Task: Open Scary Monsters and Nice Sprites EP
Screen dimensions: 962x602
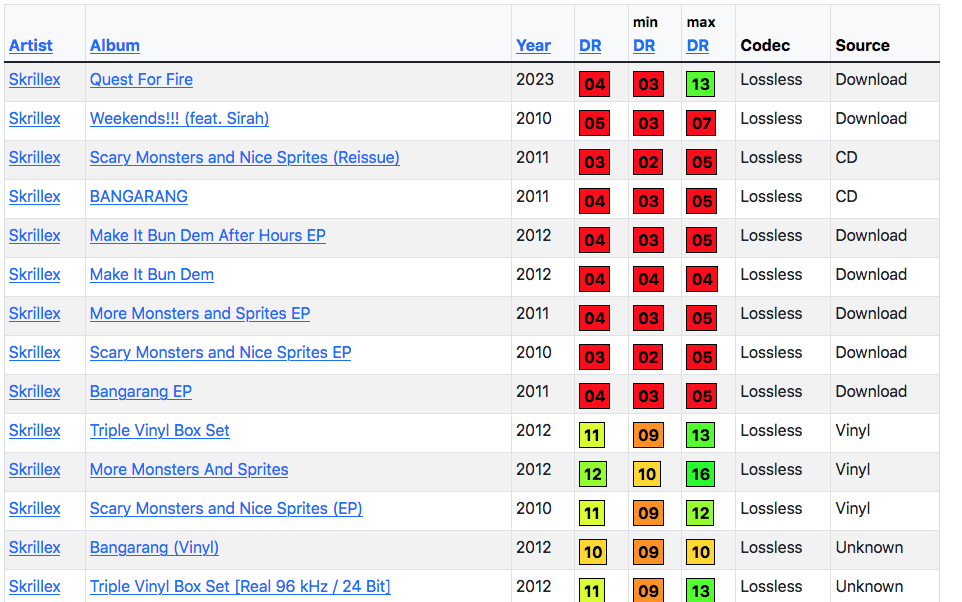Action: [220, 353]
